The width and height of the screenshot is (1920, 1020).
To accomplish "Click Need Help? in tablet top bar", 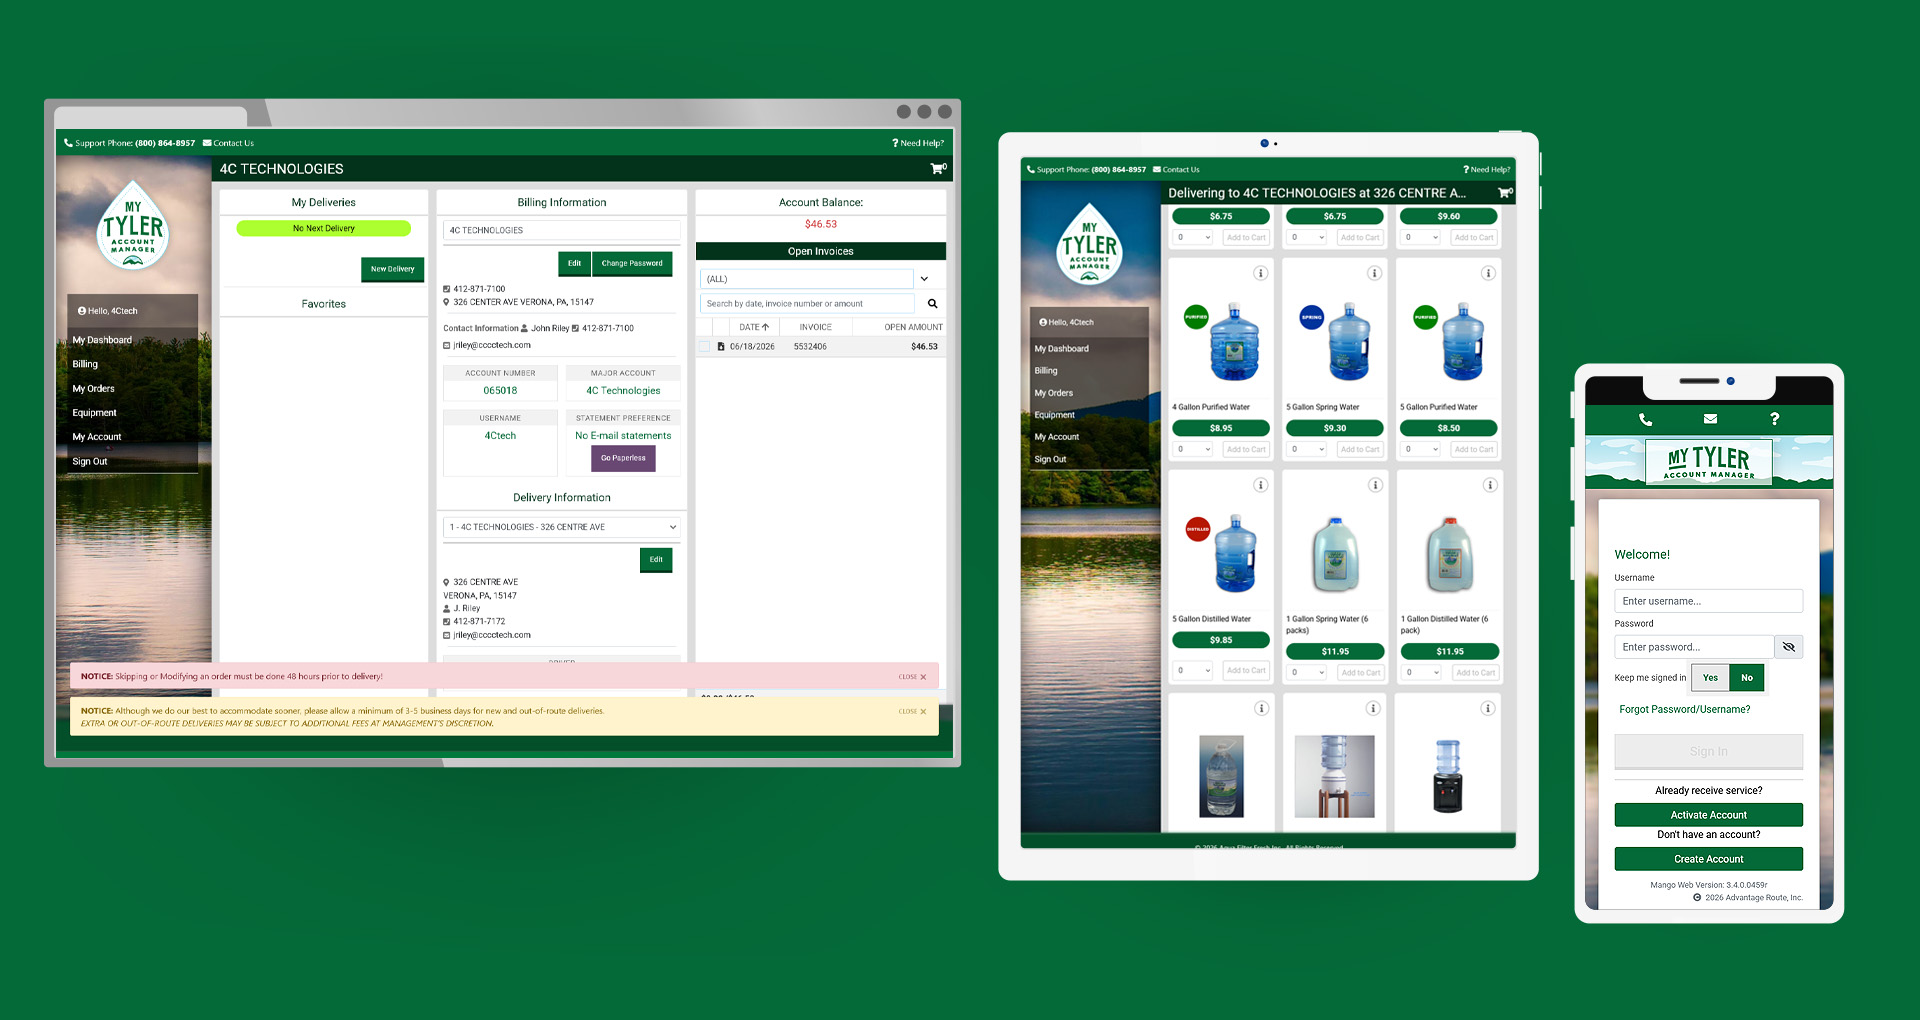I will tap(1486, 170).
